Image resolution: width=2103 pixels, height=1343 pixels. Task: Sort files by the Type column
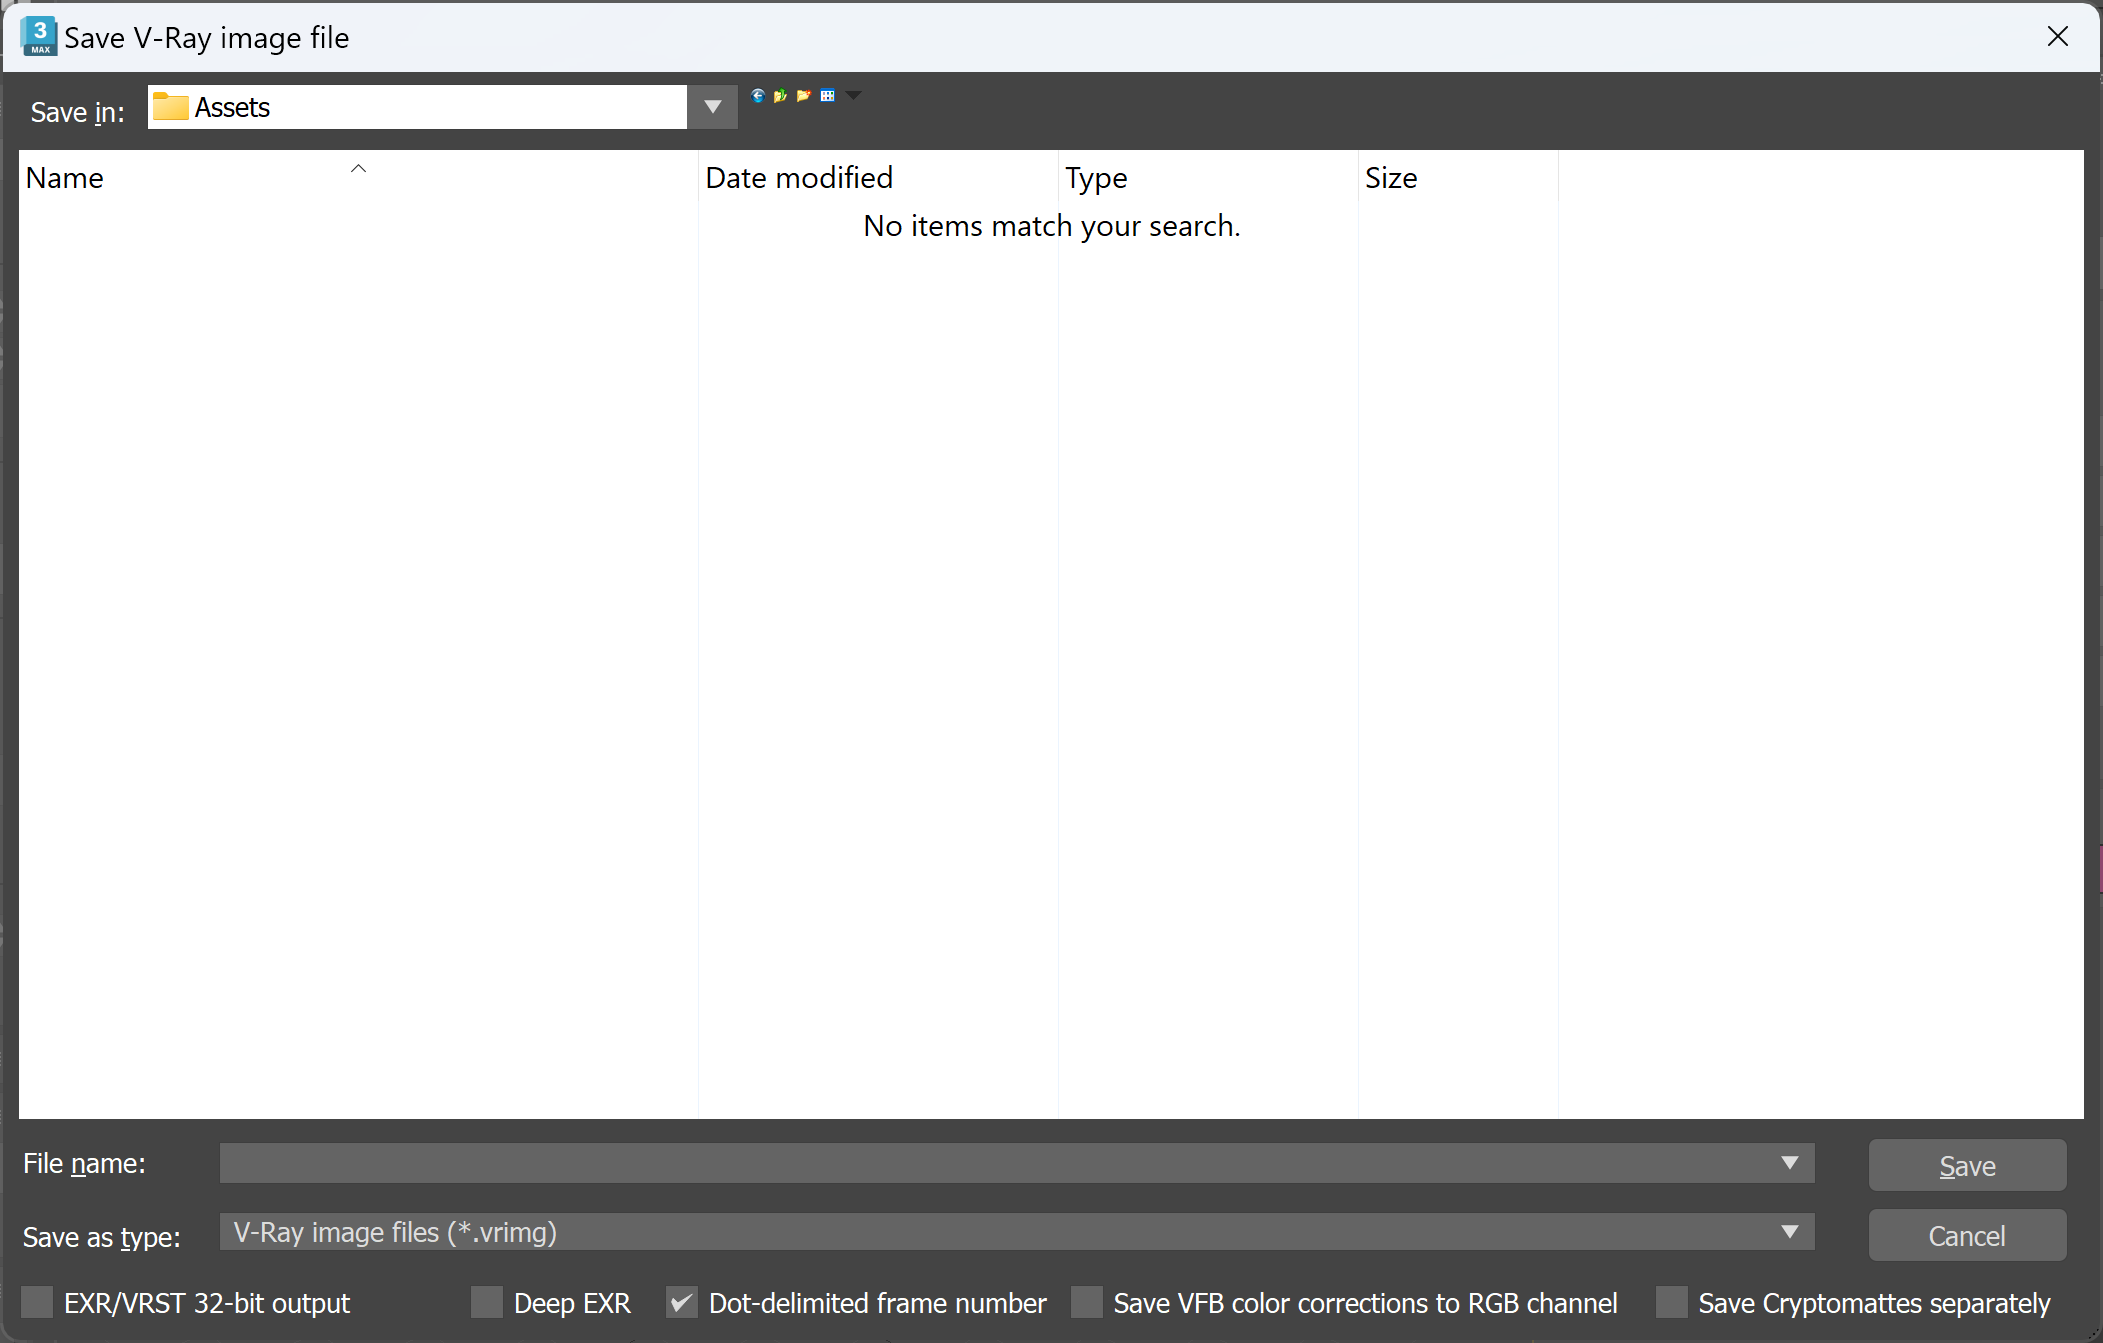click(1096, 177)
